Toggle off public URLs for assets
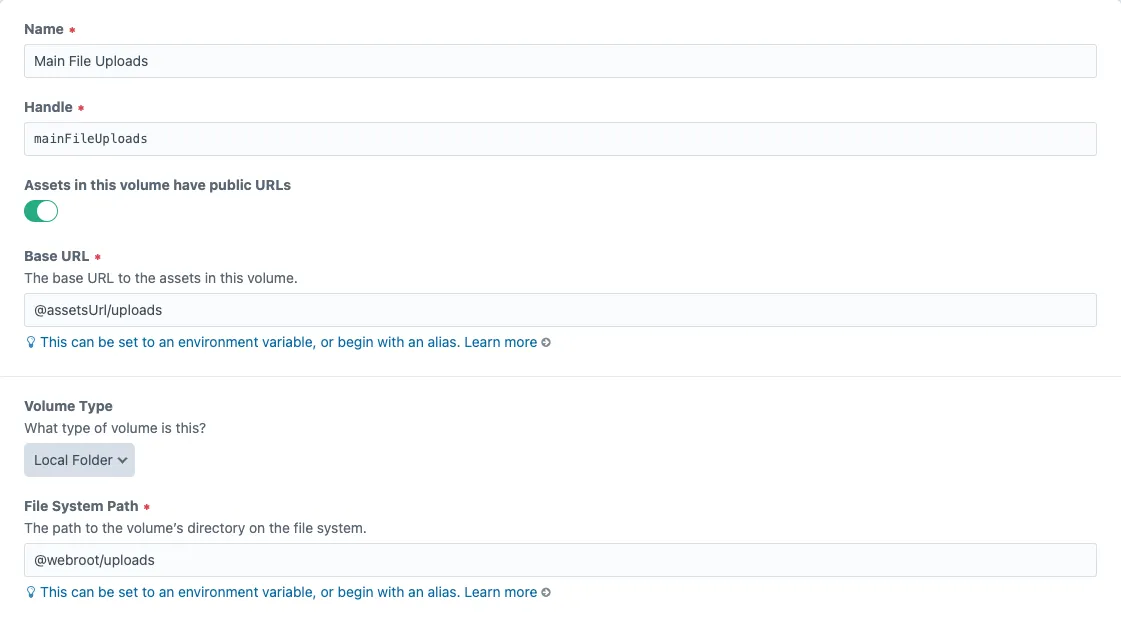Image resolution: width=1121 pixels, height=626 pixels. (41, 211)
